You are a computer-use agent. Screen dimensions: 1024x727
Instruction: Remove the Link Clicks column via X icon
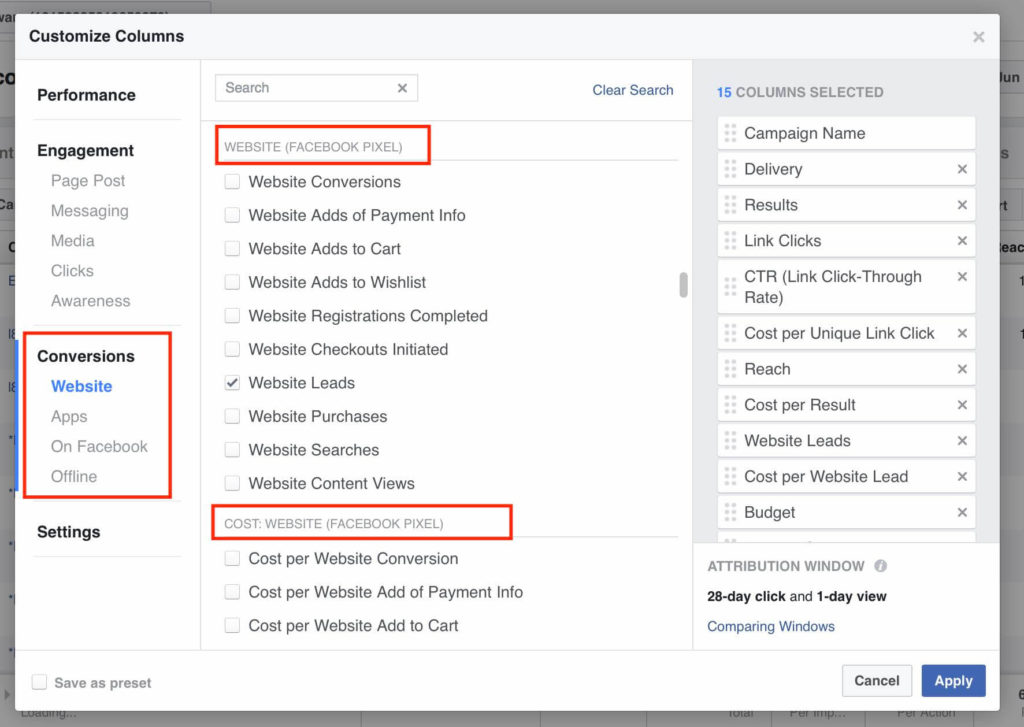pyautogui.click(x=962, y=241)
